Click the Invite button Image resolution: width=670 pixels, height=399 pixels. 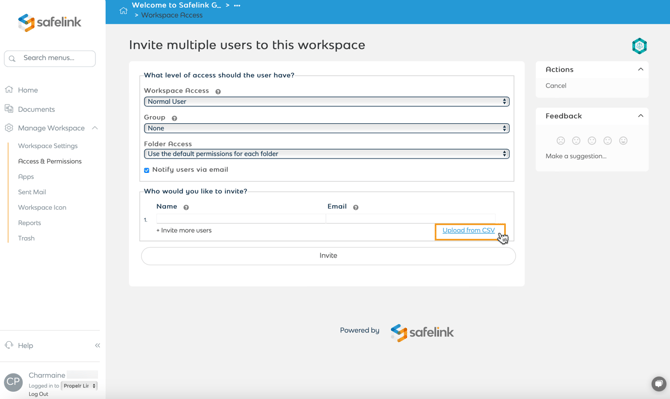tap(328, 256)
